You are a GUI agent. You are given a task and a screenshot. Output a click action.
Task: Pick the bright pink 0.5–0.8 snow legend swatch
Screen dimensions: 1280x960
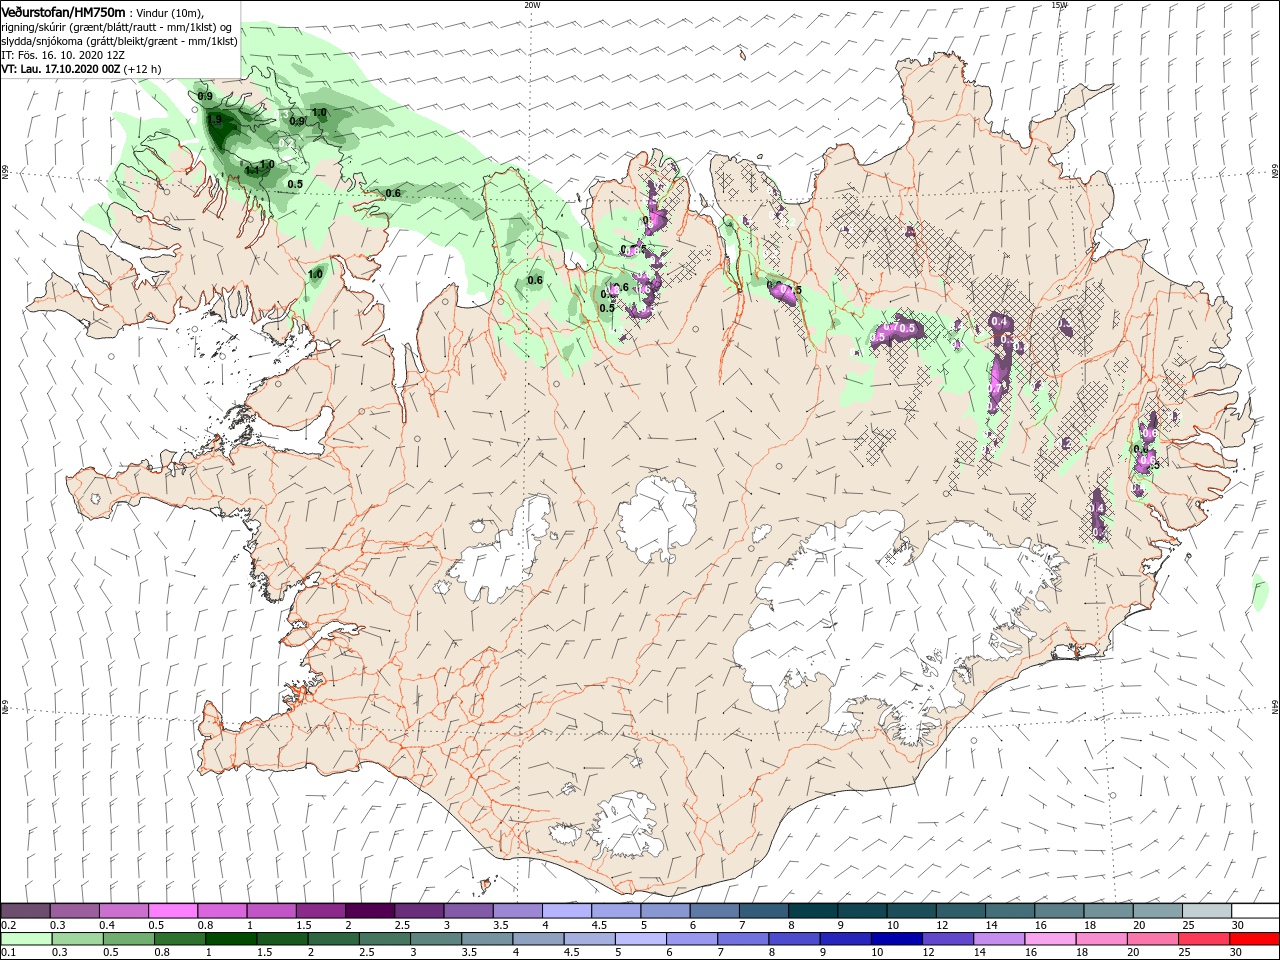pos(172,911)
